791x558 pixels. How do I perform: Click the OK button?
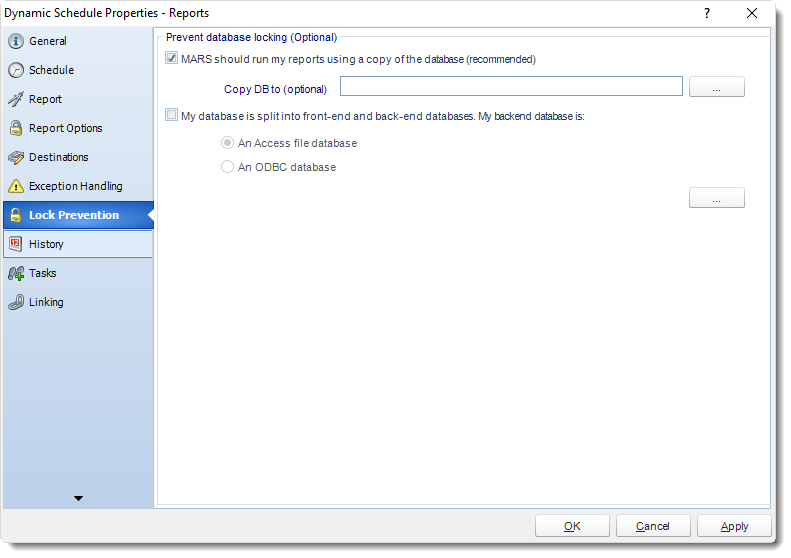point(572,526)
